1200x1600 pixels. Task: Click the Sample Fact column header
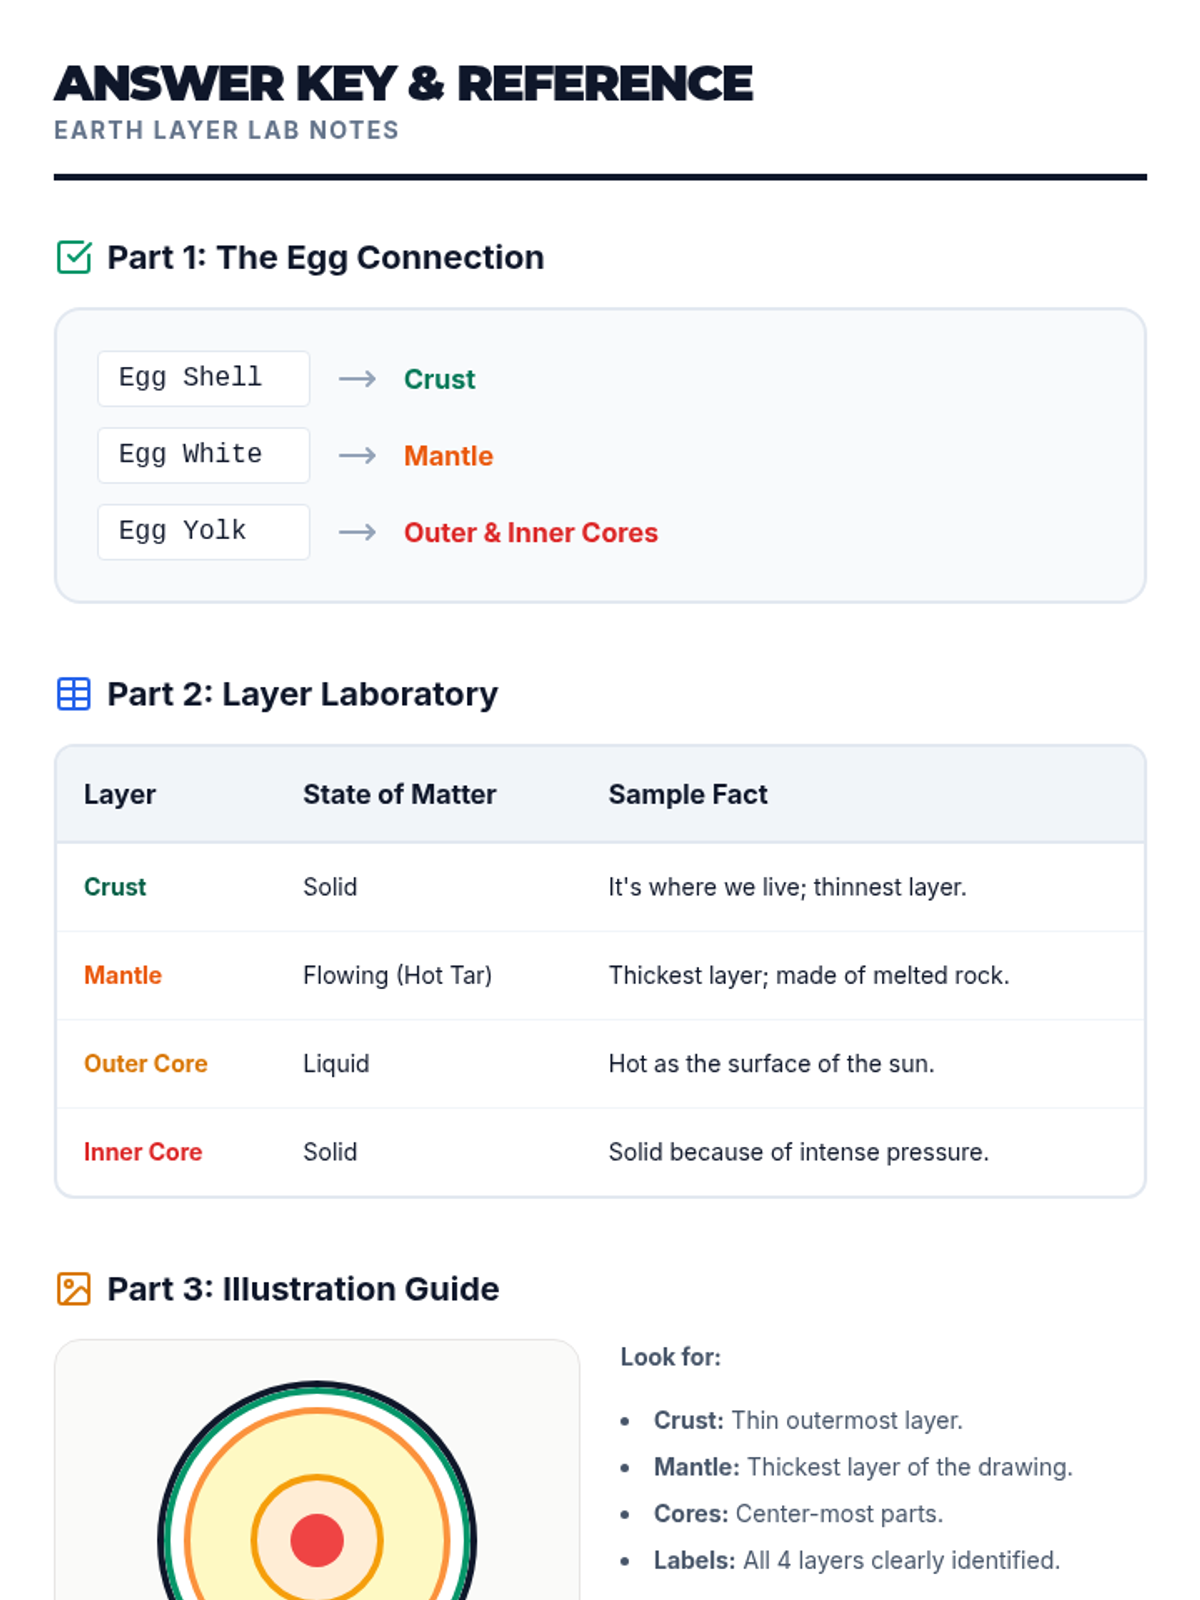(x=688, y=795)
